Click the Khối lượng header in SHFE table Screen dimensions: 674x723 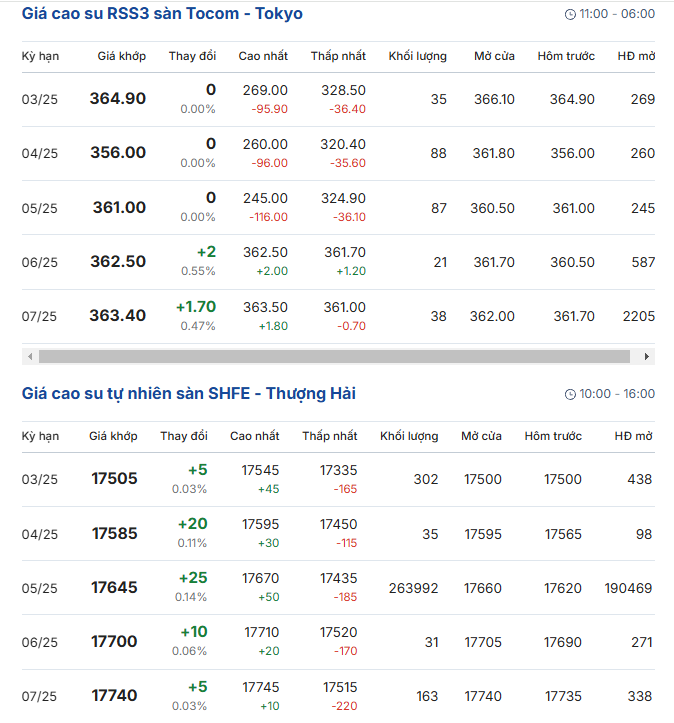tap(409, 436)
